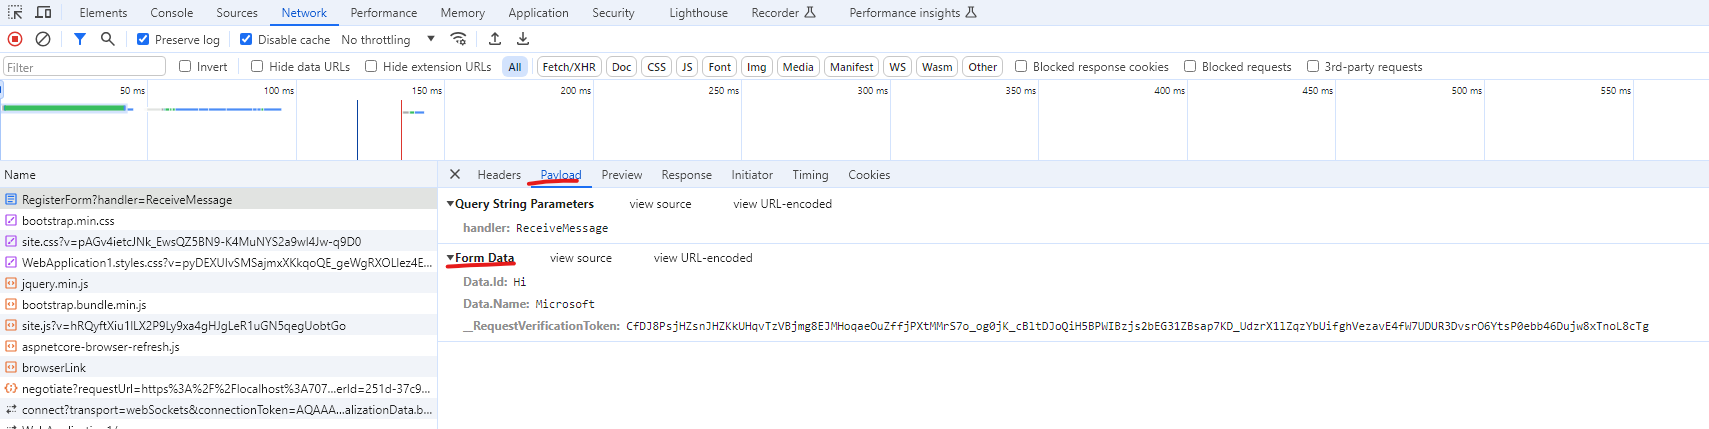The image size is (1709, 429).
Task: Toggle the device toolbar icon
Action: (x=43, y=12)
